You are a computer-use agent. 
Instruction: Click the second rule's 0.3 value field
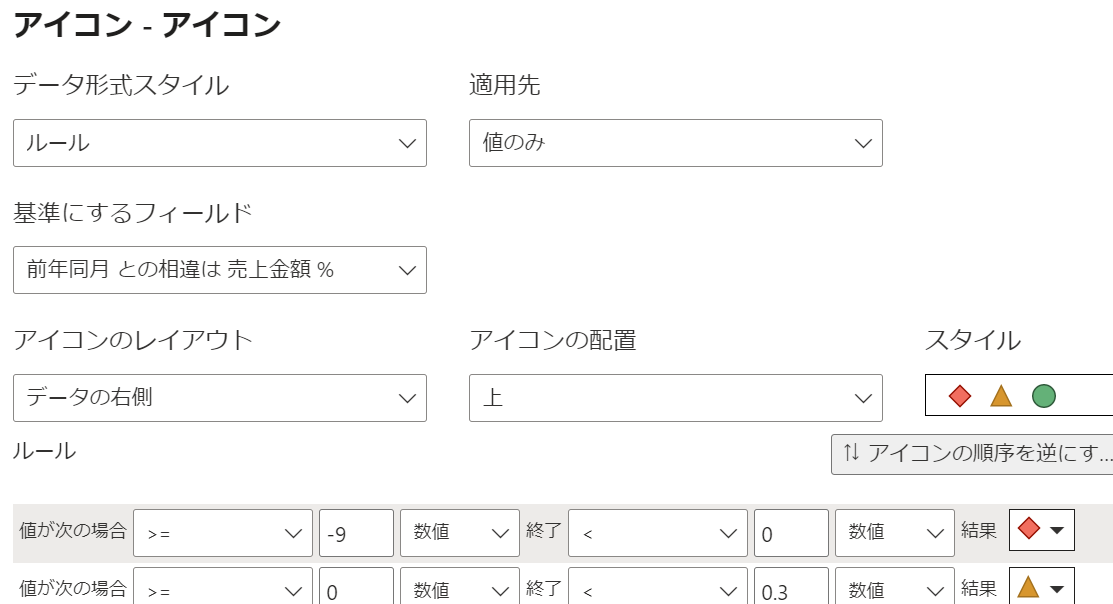coord(791,590)
